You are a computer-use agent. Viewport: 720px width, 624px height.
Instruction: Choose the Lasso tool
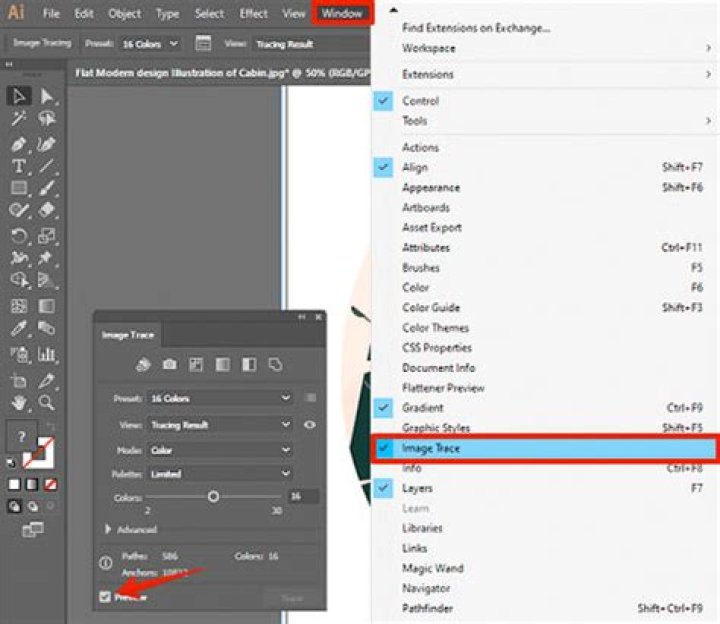pyautogui.click(x=46, y=118)
